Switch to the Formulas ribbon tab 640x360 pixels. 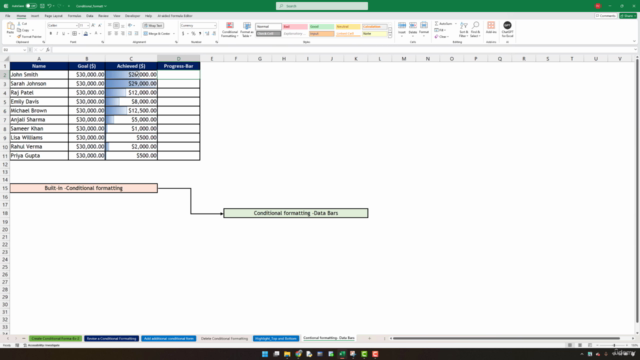click(x=74, y=16)
